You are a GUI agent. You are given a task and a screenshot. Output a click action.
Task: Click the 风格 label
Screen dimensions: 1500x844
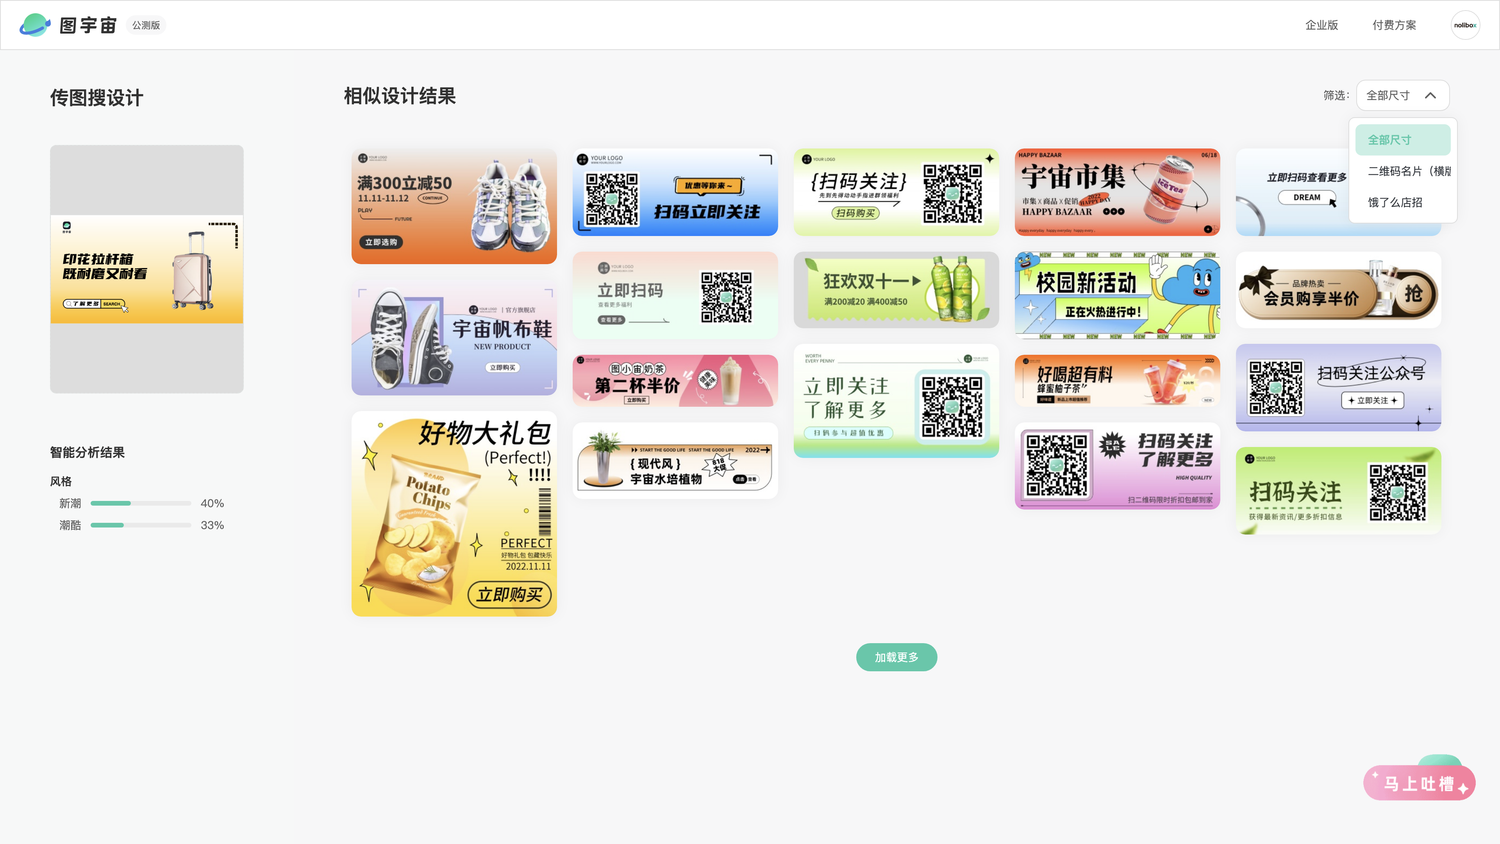61,481
